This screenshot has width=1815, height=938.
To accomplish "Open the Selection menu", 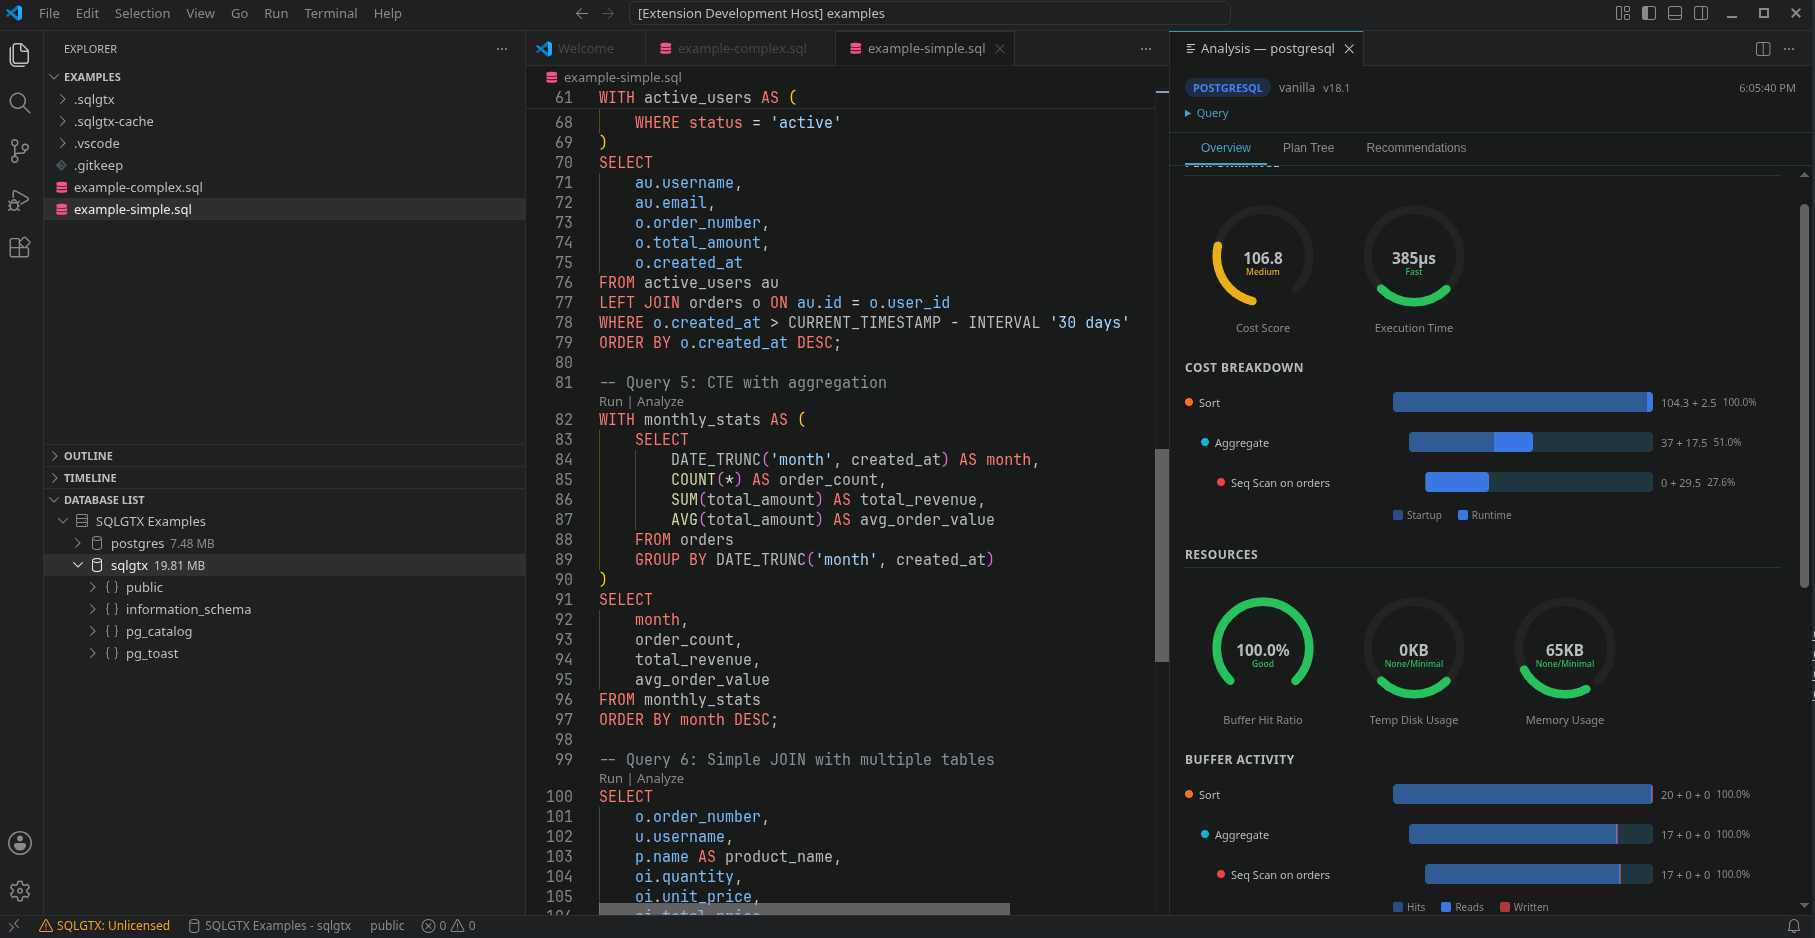I will tap(142, 13).
